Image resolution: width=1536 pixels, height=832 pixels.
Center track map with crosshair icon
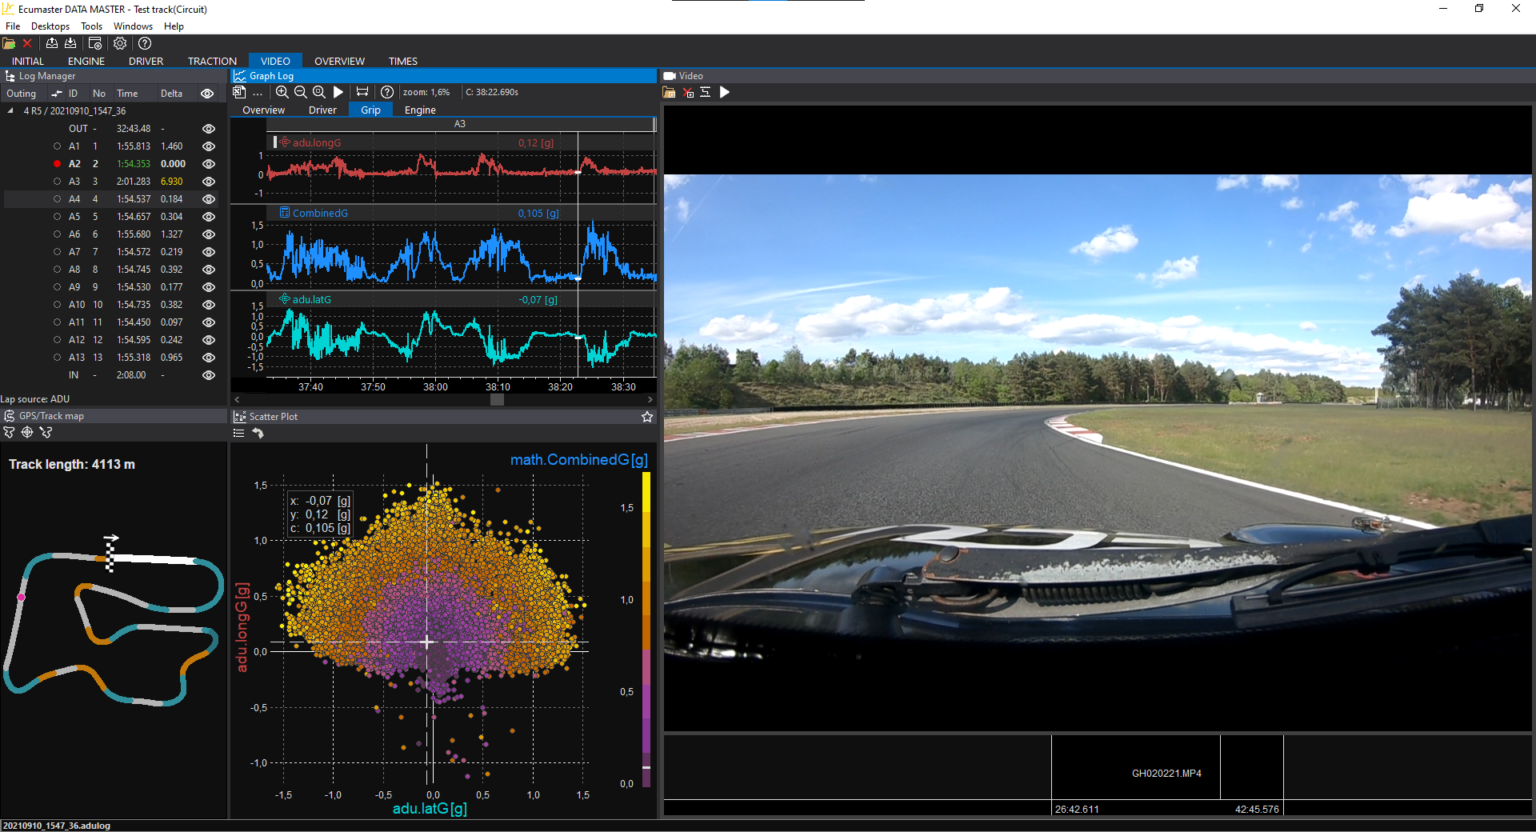pos(27,433)
